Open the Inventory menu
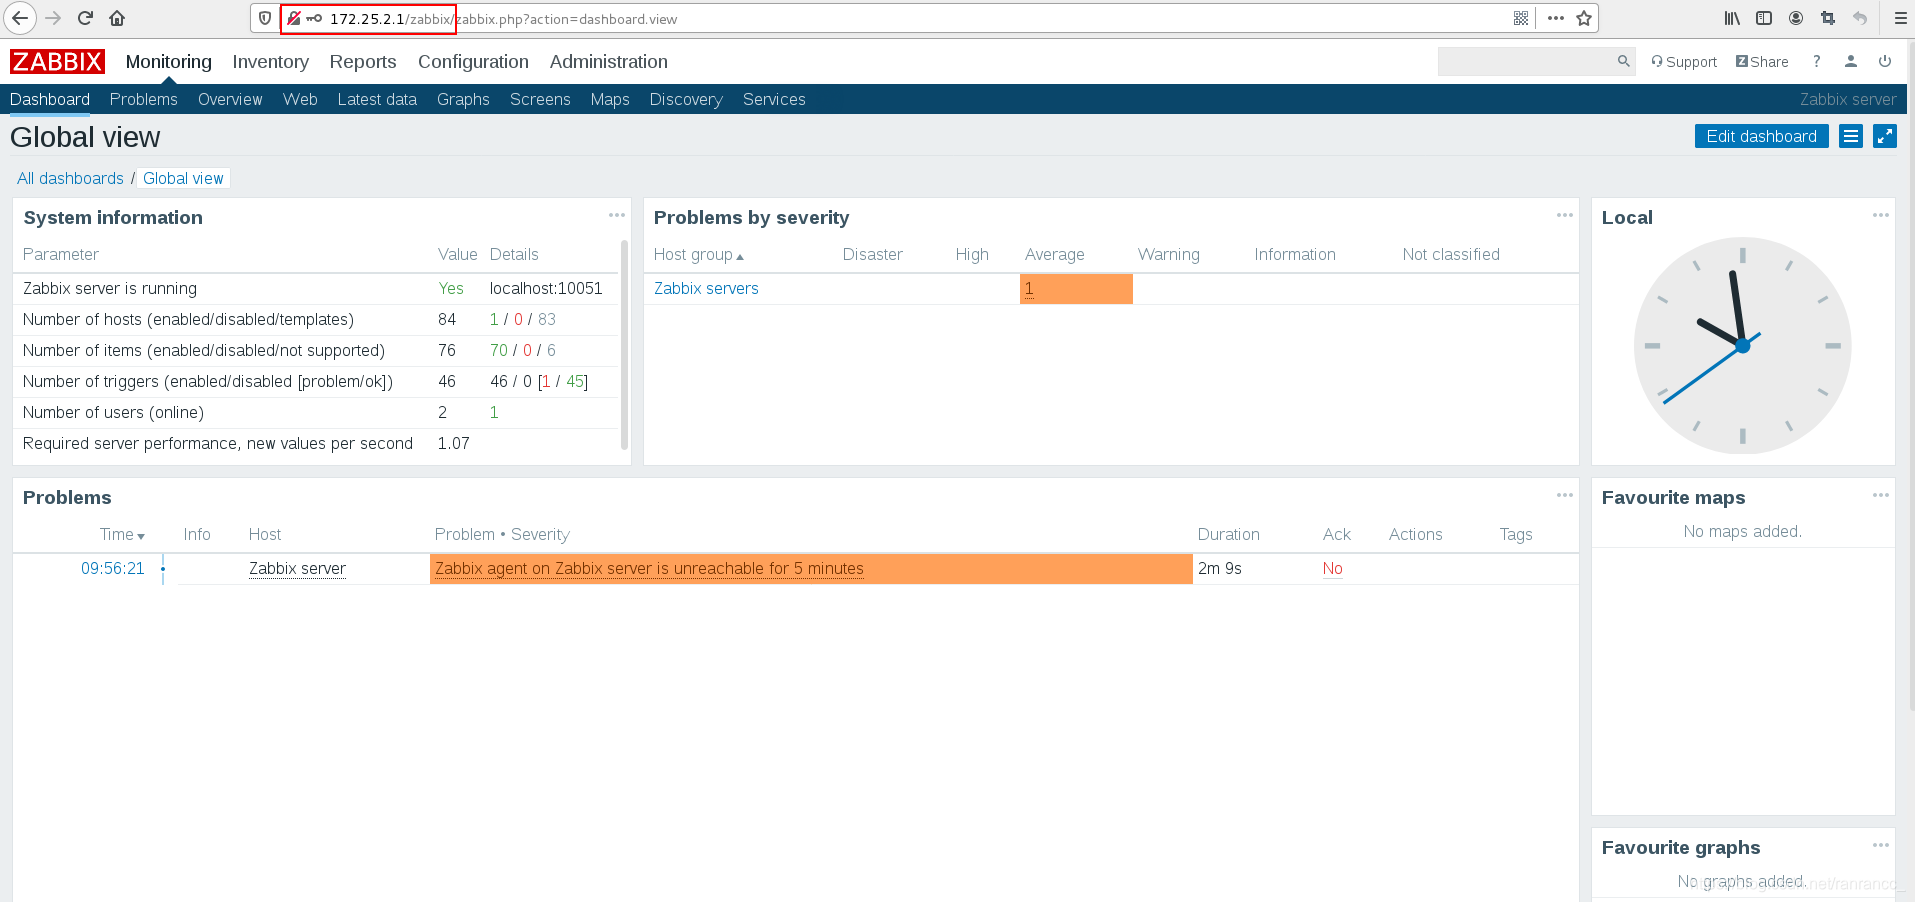This screenshot has height=902, width=1915. [x=271, y=62]
